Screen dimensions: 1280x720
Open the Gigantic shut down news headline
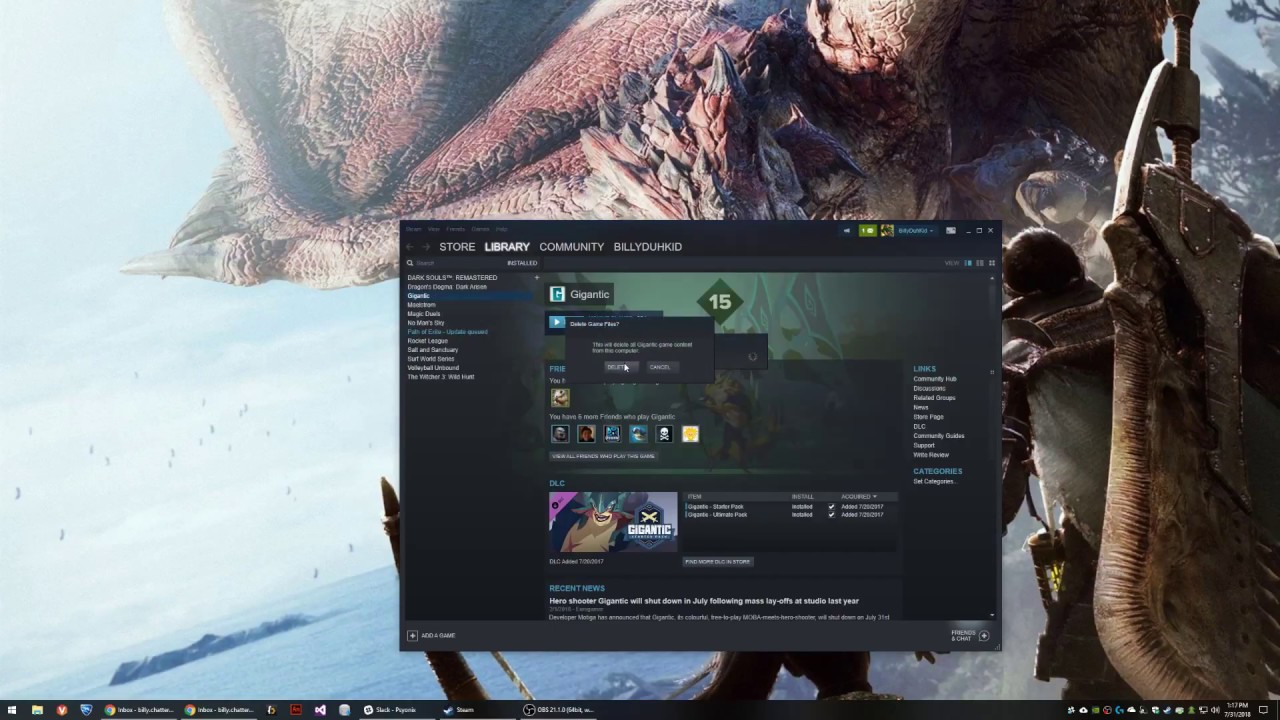pyautogui.click(x=704, y=601)
